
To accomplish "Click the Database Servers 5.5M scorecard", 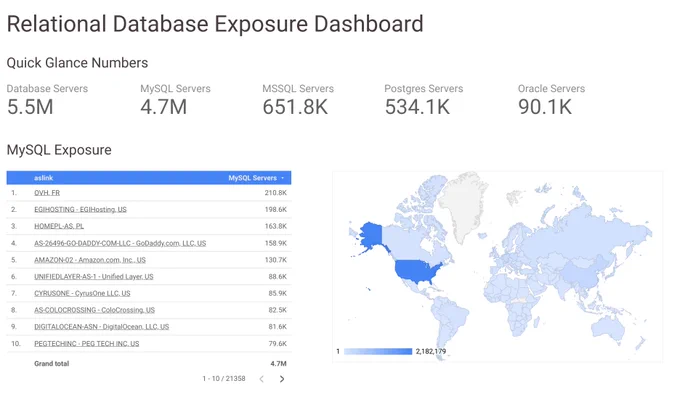I will [47, 101].
